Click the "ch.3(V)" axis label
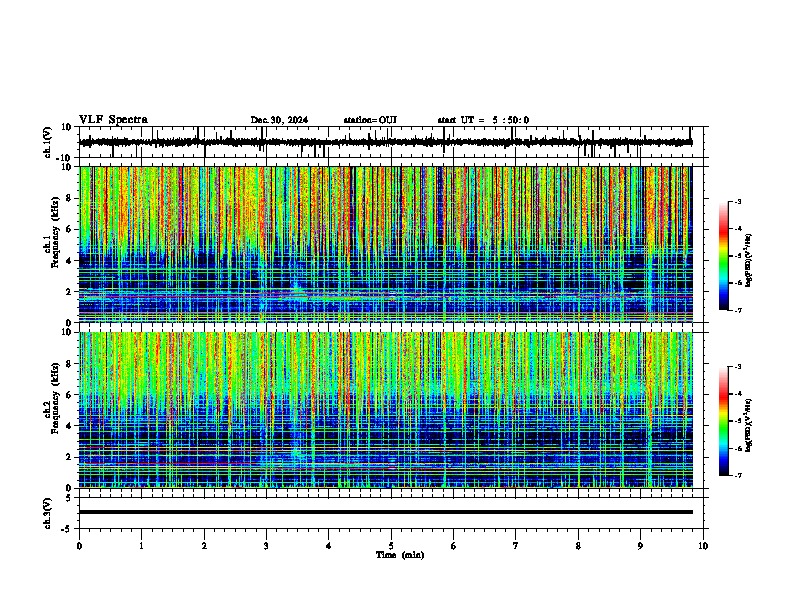 [x=48, y=513]
